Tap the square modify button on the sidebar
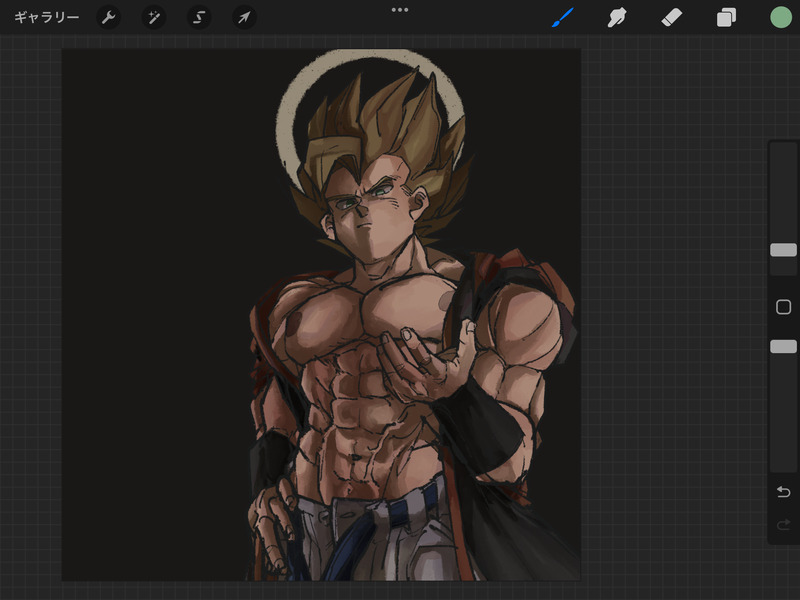Image resolution: width=800 pixels, height=600 pixels. click(783, 307)
